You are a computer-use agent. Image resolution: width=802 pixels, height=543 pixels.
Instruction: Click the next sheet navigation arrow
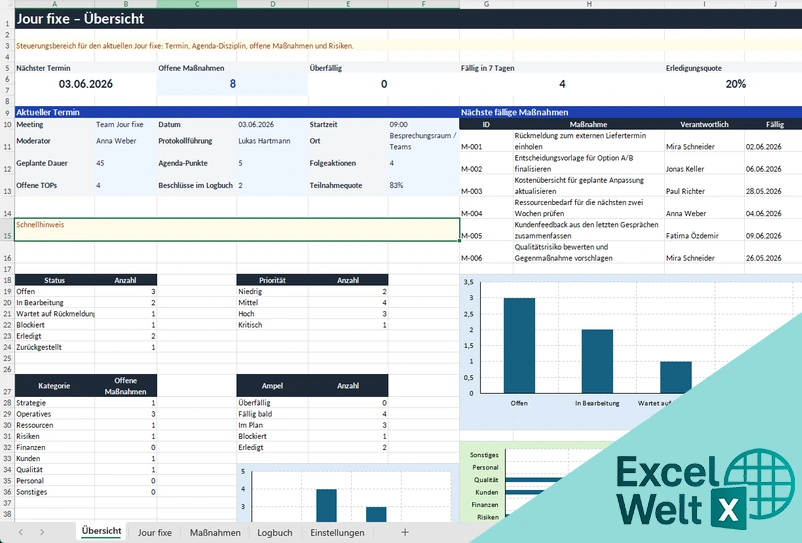(x=41, y=532)
